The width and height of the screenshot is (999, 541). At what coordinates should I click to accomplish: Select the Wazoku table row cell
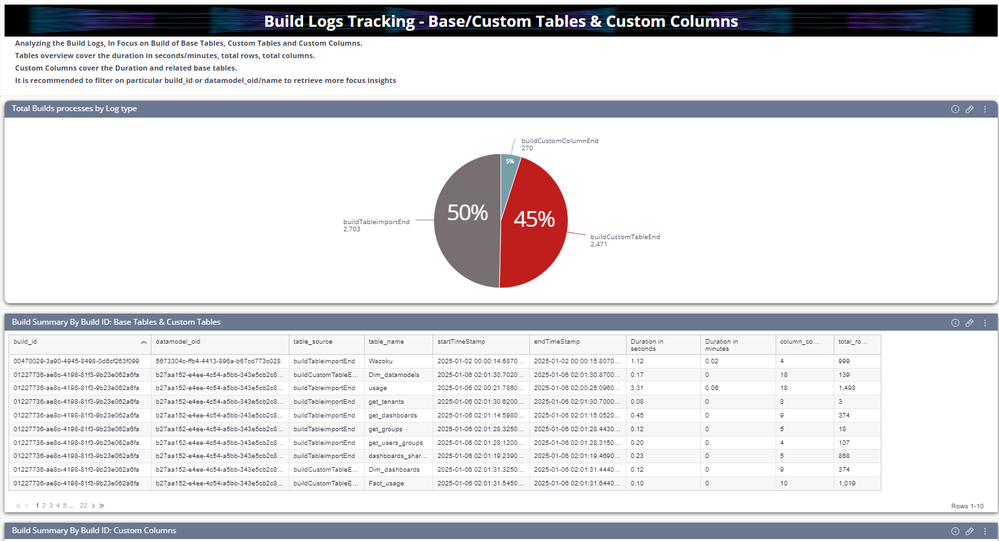pyautogui.click(x=381, y=361)
